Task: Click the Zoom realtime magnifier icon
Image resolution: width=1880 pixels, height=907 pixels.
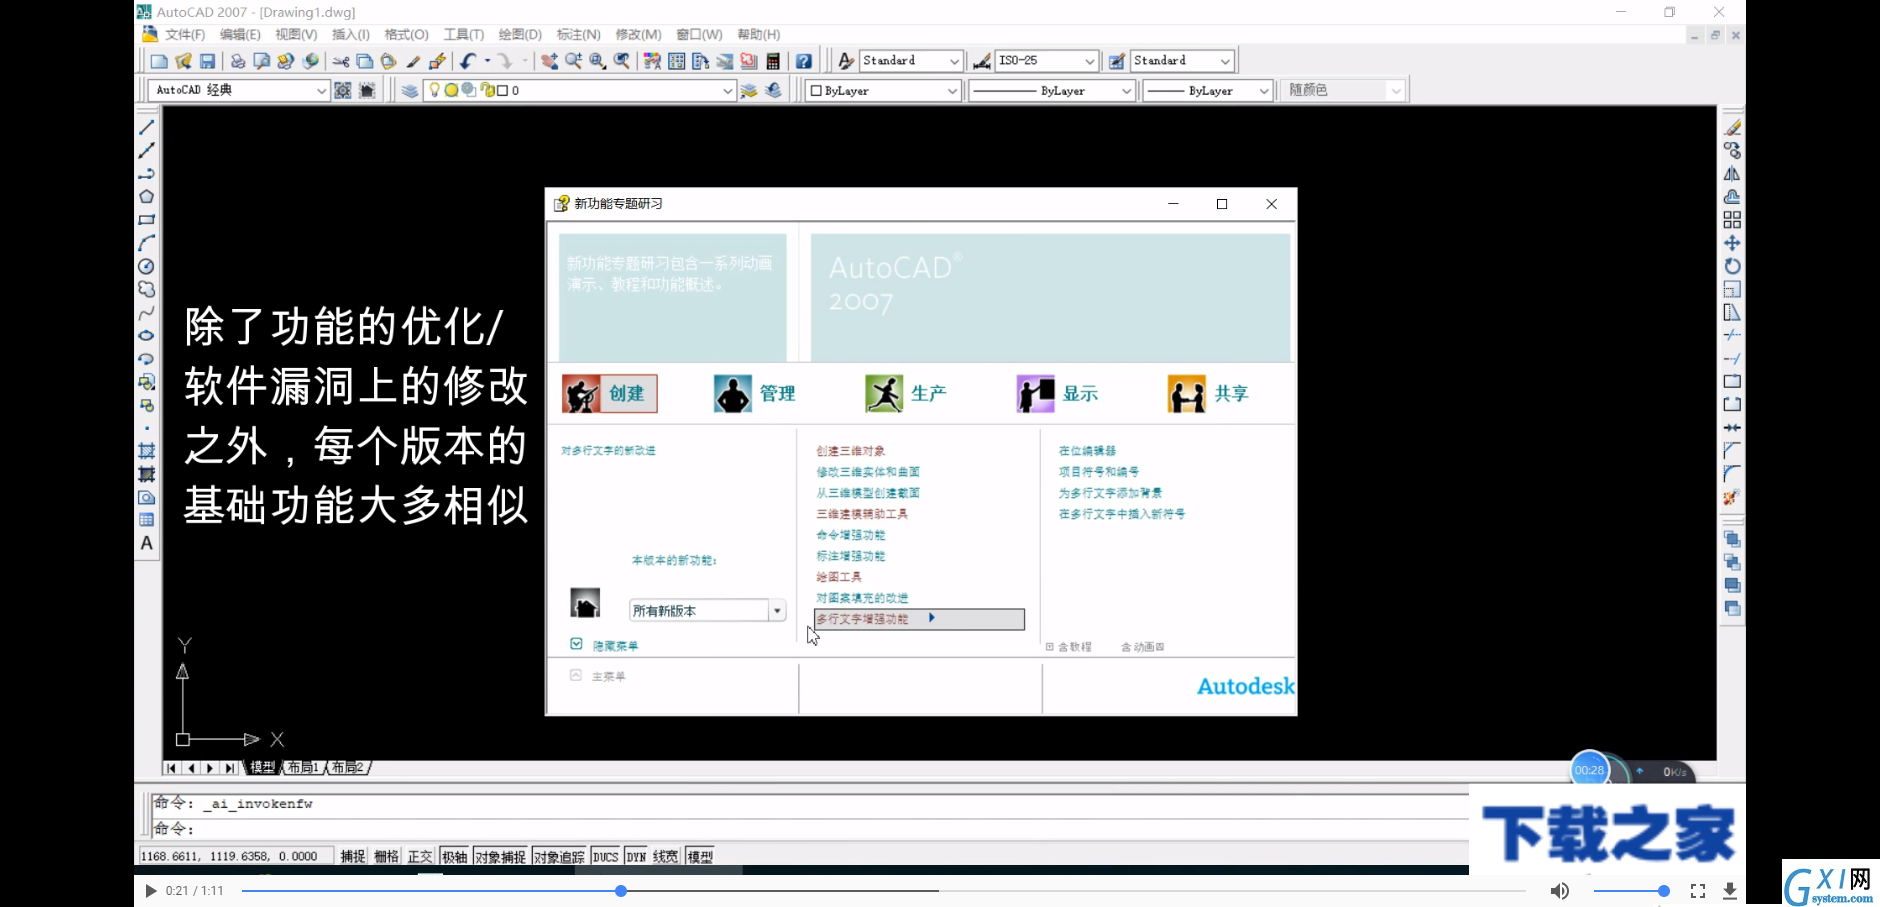Action: [x=574, y=61]
